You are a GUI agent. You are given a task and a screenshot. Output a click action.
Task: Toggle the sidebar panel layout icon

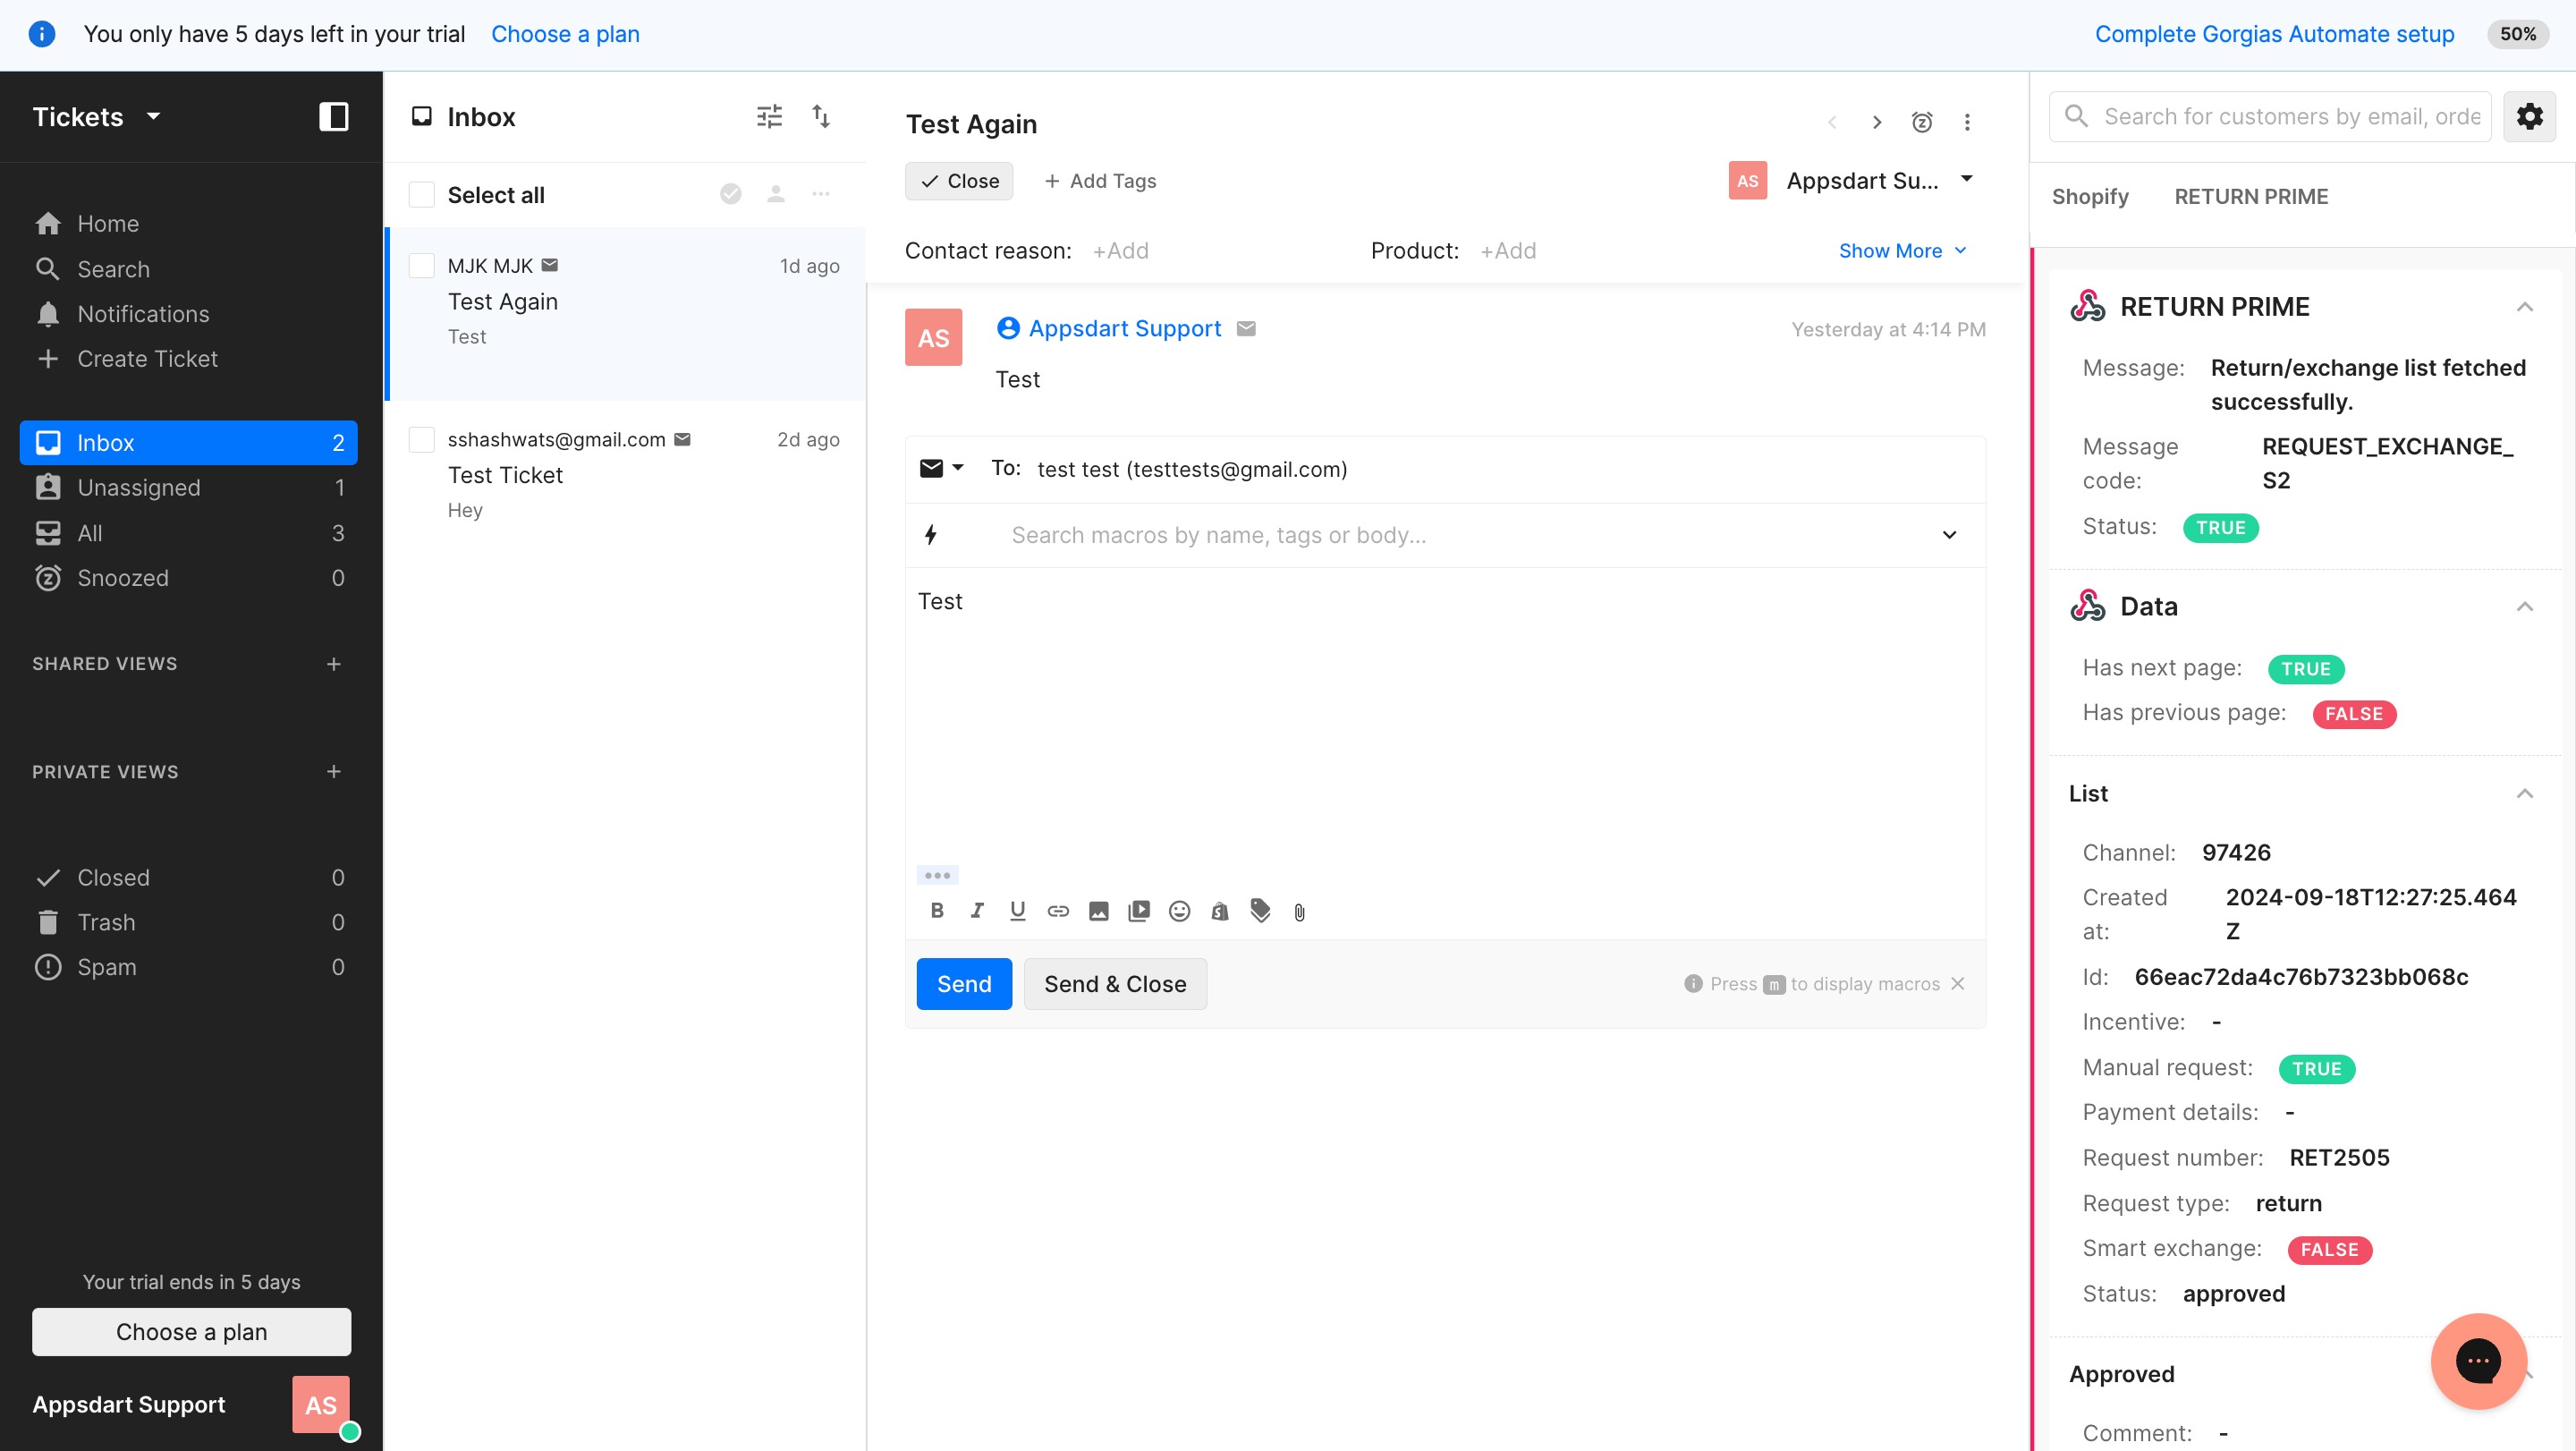pos(333,117)
